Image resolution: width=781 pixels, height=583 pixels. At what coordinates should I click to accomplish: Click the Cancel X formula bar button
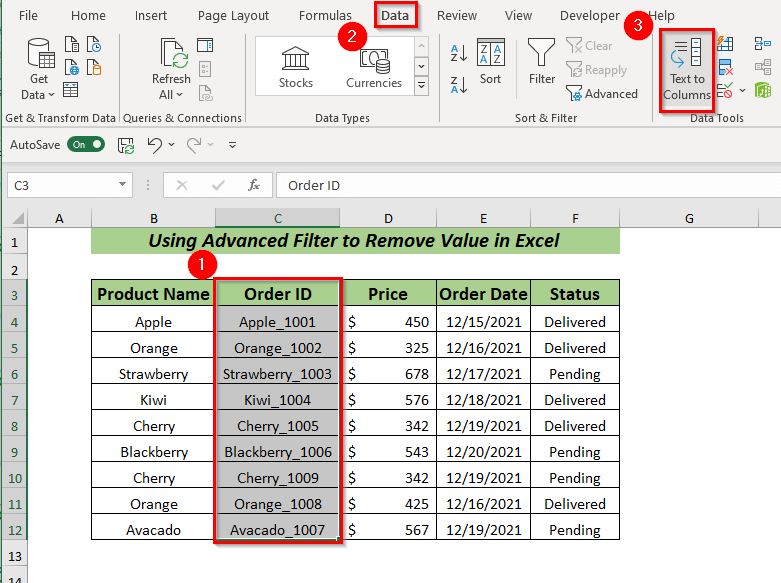coord(182,185)
